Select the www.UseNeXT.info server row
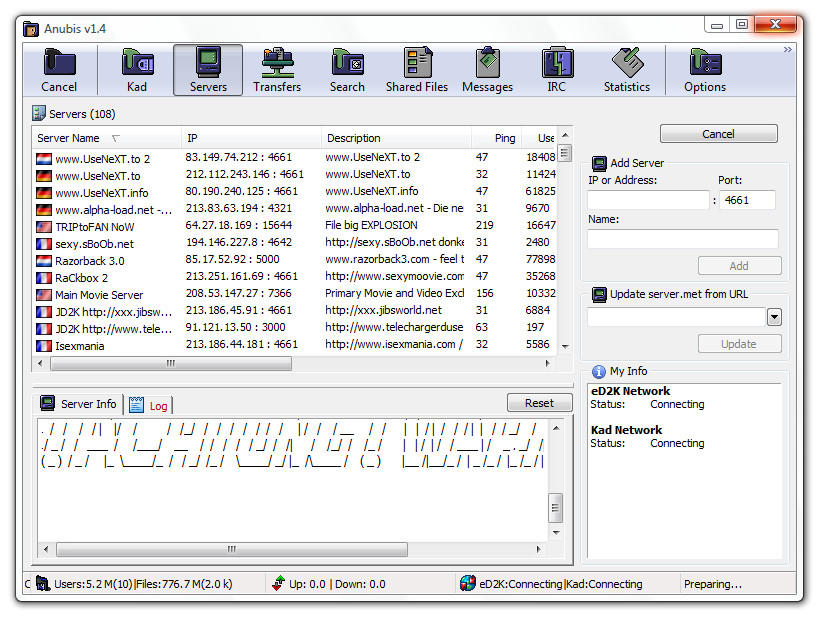The image size is (822, 623). pyautogui.click(x=296, y=192)
